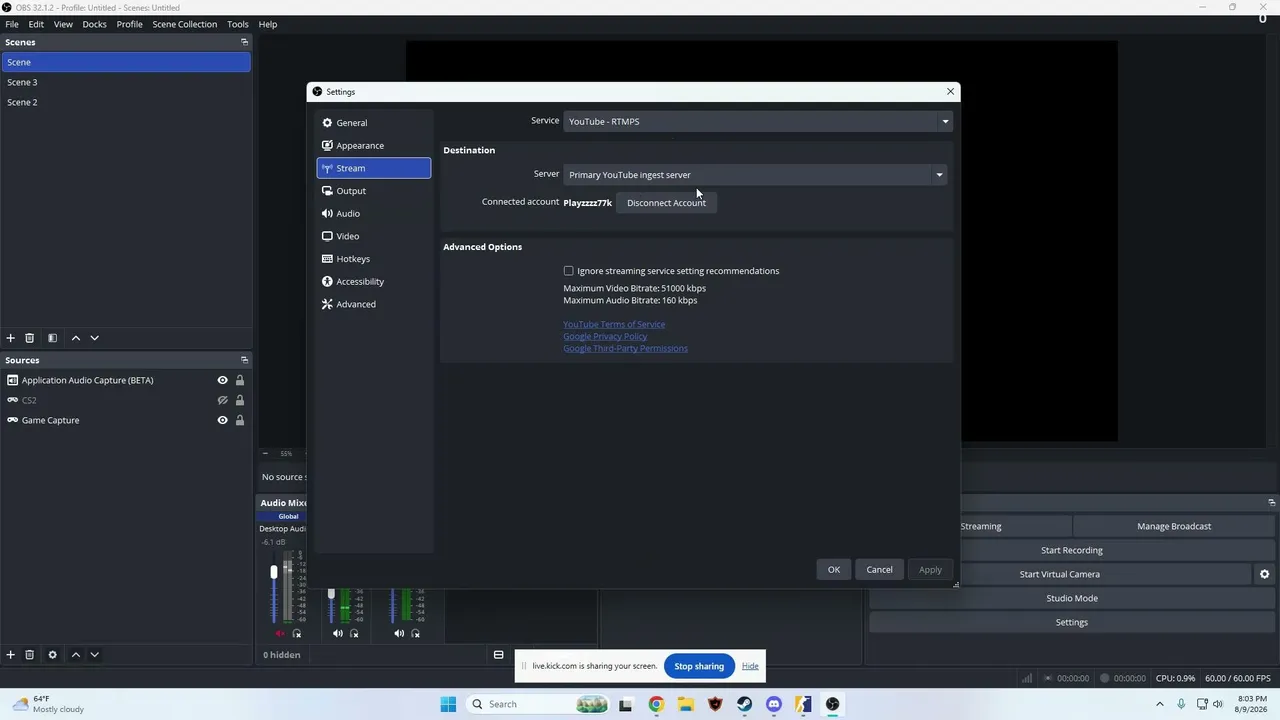Move the source up with the Sources up arrow
The height and width of the screenshot is (720, 1280).
tap(75, 655)
